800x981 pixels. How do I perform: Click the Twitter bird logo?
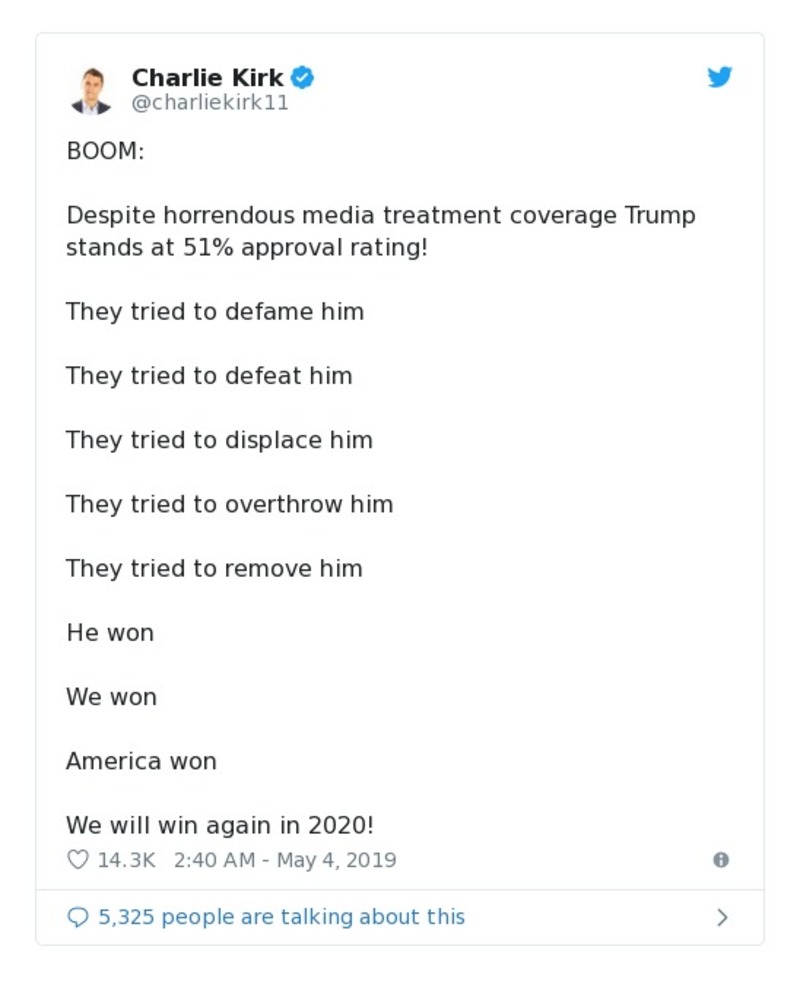(720, 76)
